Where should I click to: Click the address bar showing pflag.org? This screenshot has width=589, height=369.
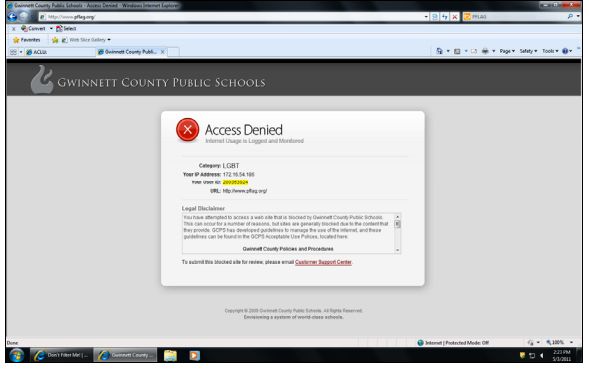(231, 17)
